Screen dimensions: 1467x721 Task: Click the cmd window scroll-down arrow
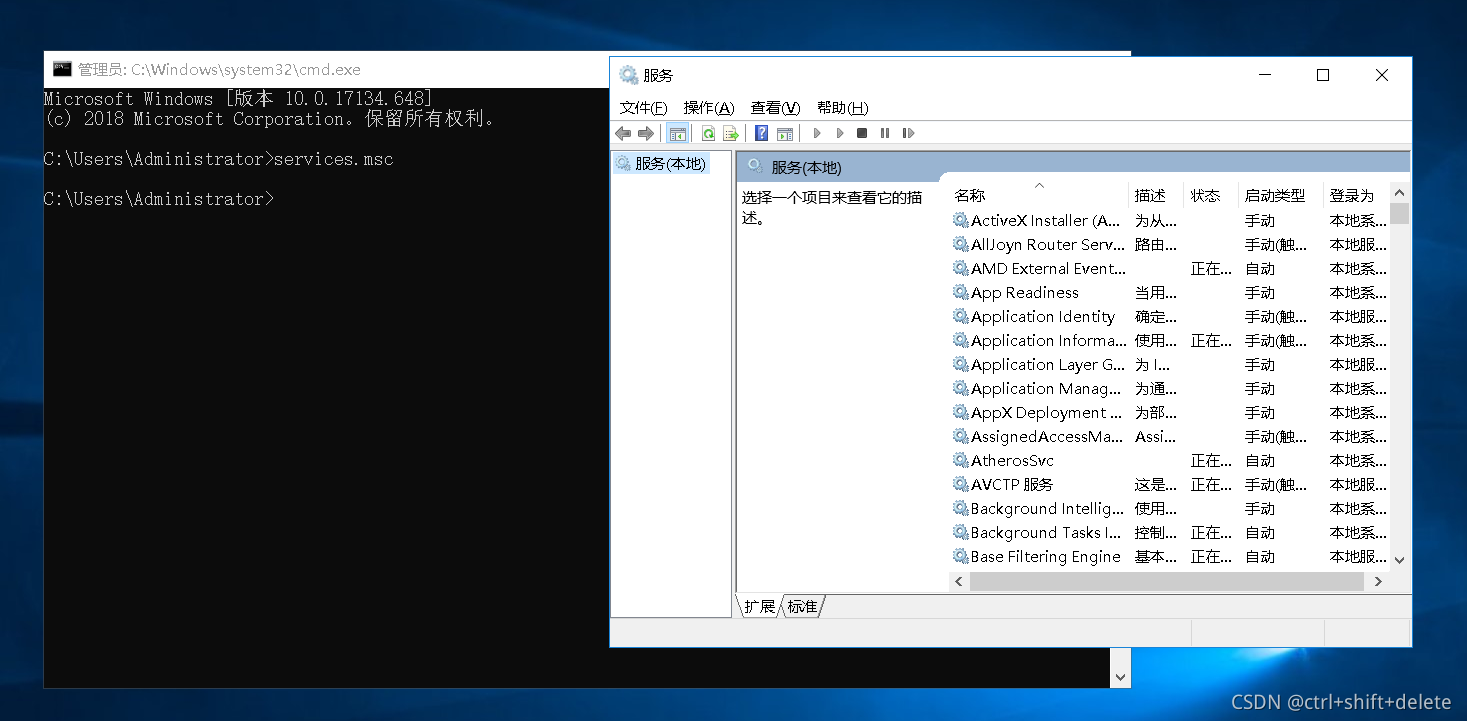(x=1121, y=677)
